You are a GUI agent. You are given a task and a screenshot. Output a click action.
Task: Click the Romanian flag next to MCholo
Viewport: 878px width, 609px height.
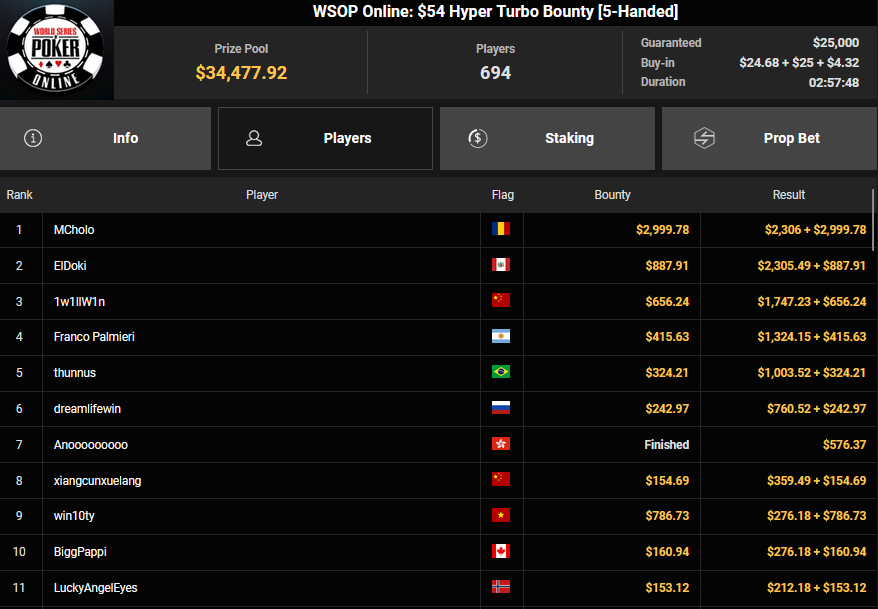point(501,230)
